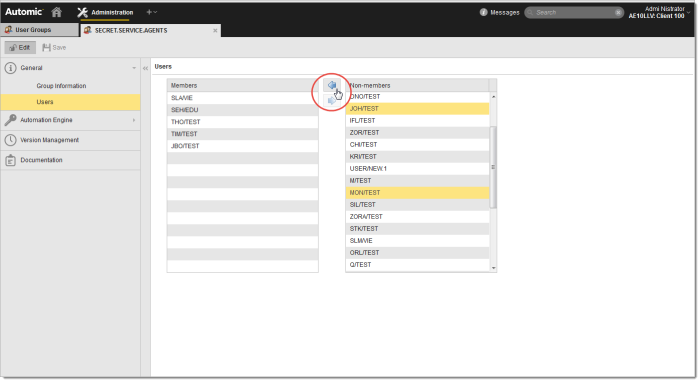Select non-member JOH/TEST

(417, 109)
